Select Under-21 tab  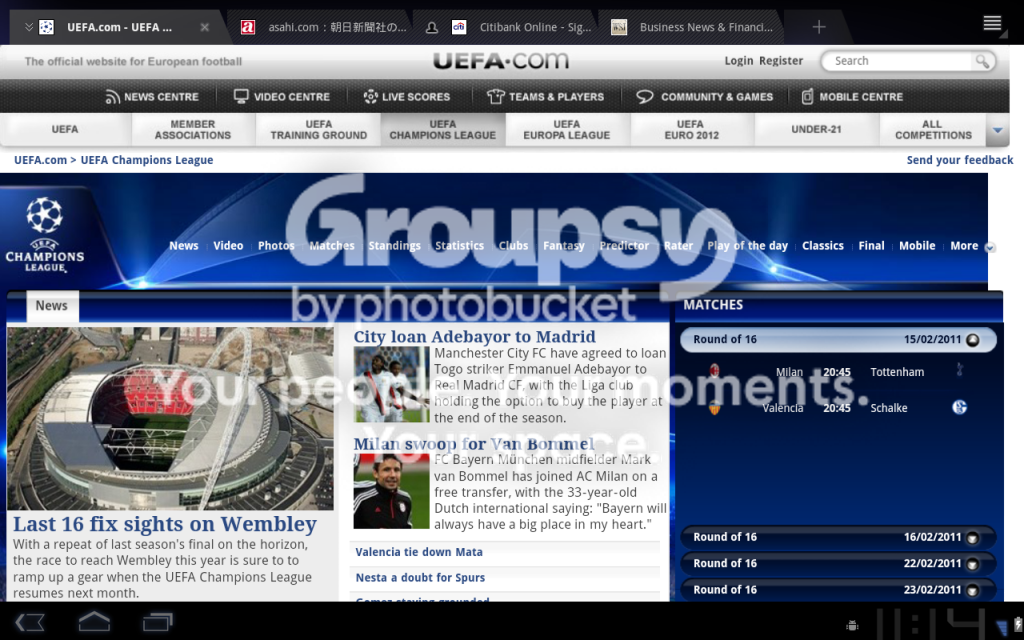[x=816, y=129]
